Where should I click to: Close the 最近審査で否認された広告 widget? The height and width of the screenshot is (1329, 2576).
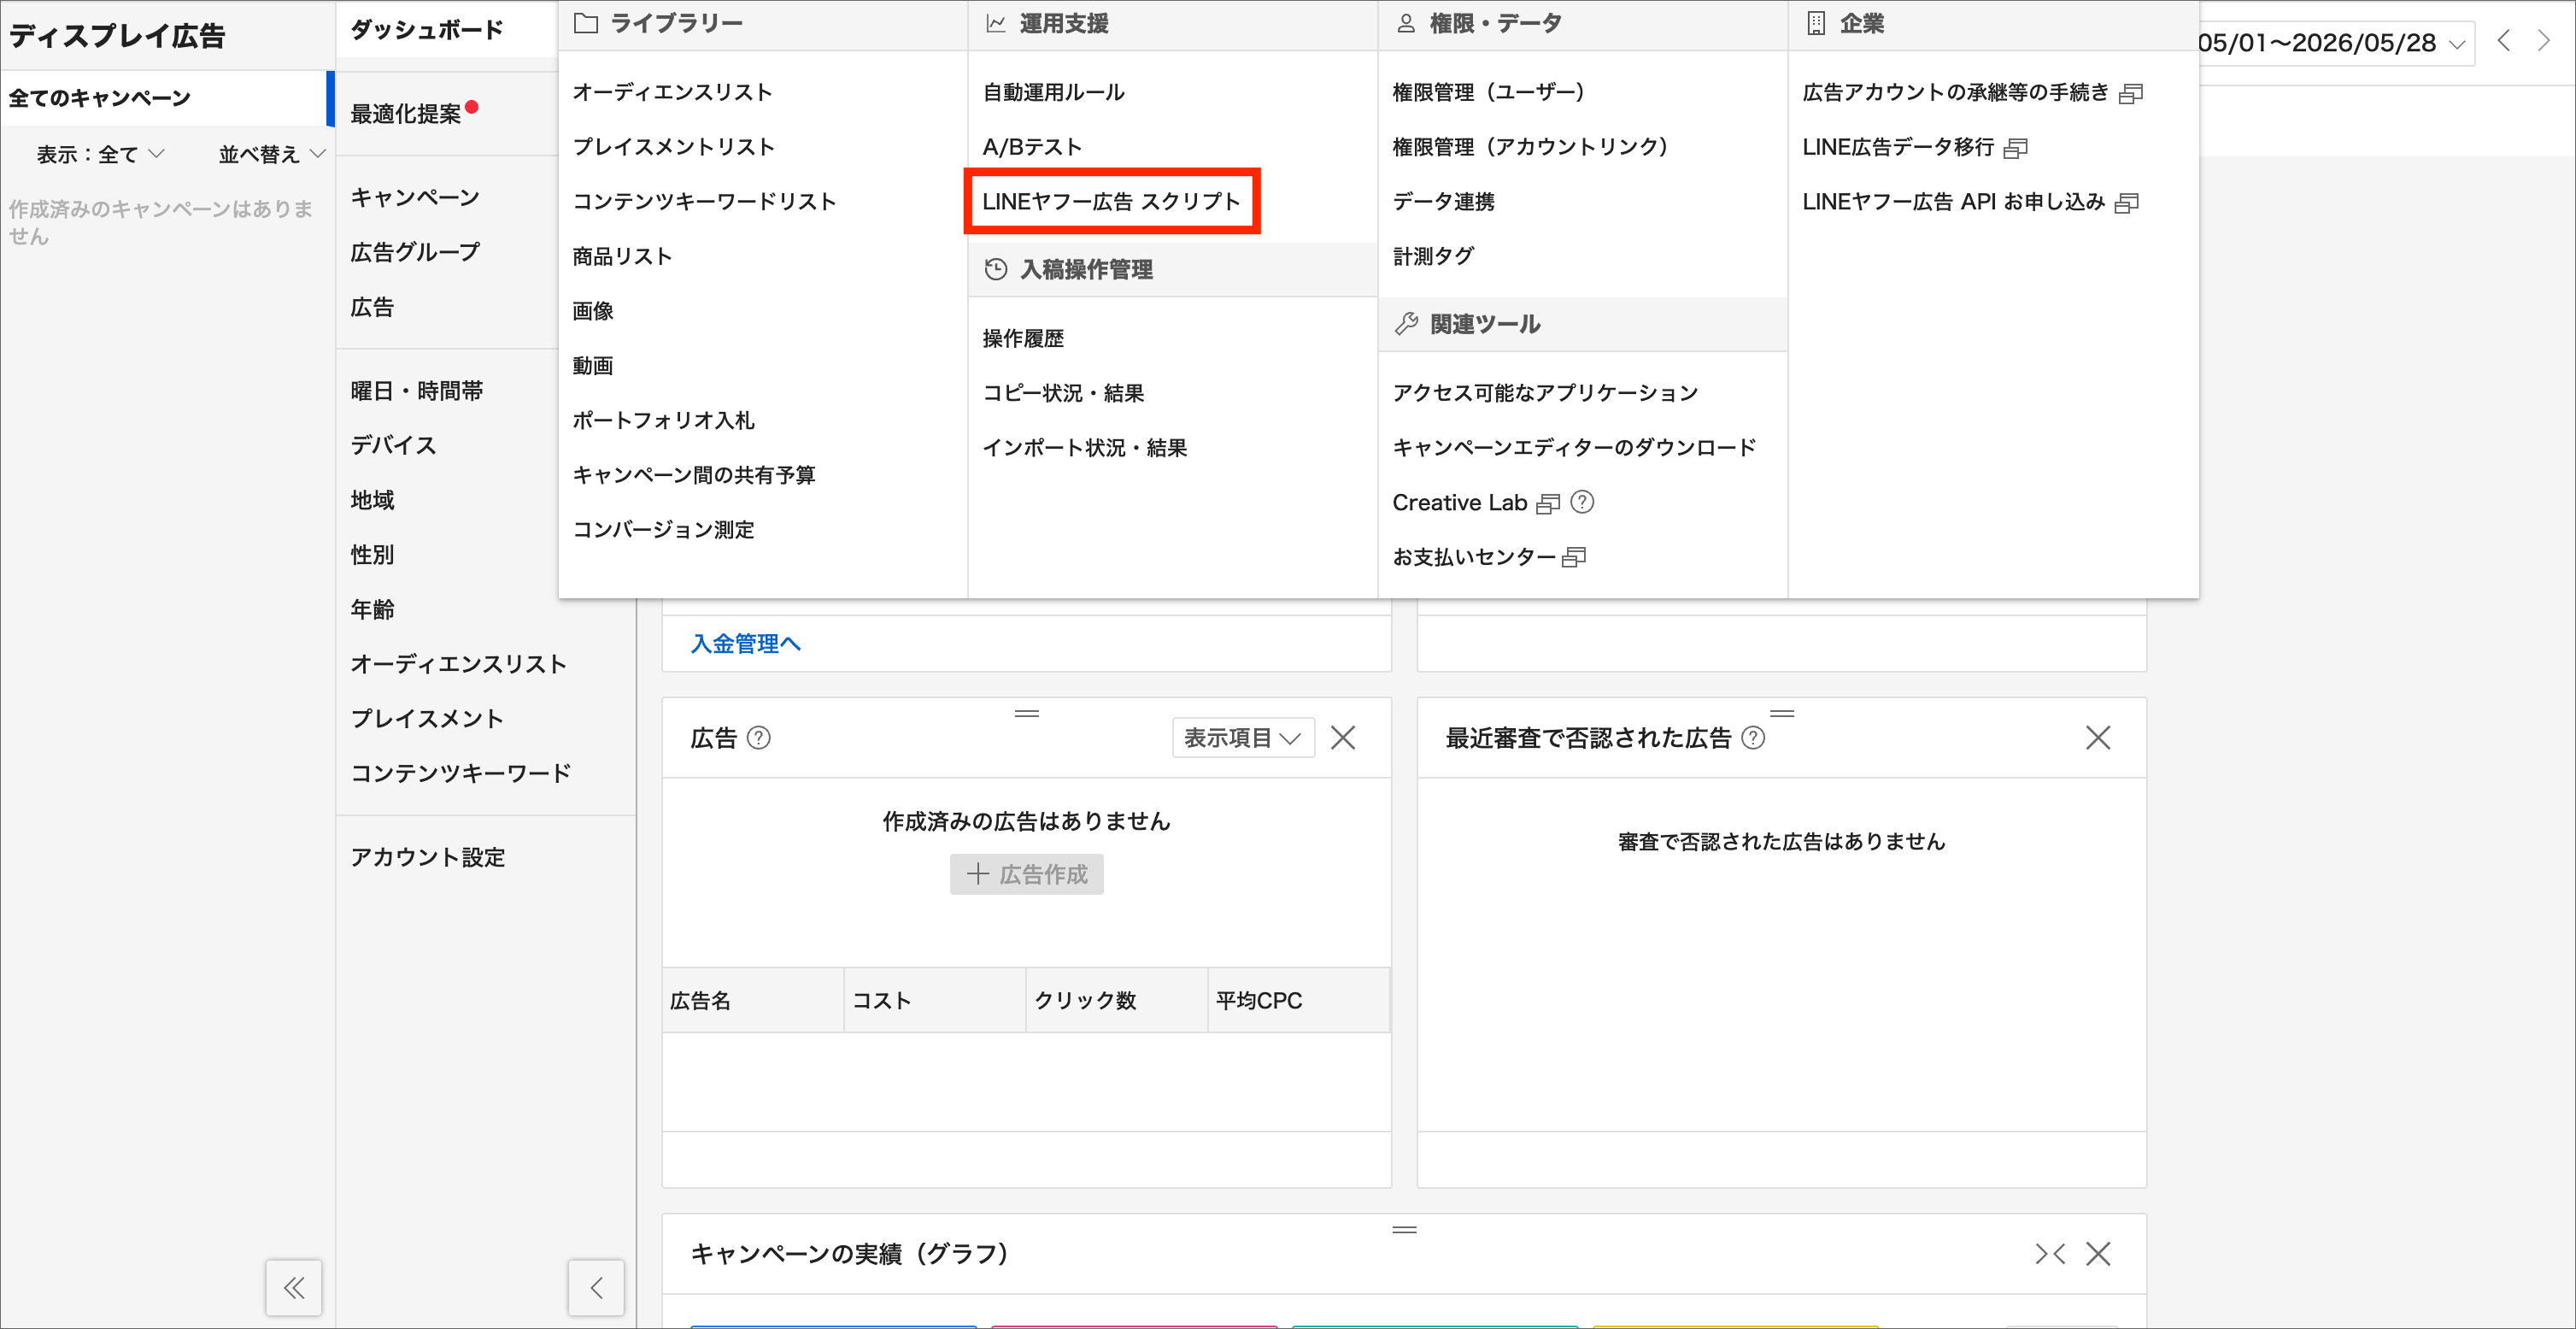[x=2098, y=738]
